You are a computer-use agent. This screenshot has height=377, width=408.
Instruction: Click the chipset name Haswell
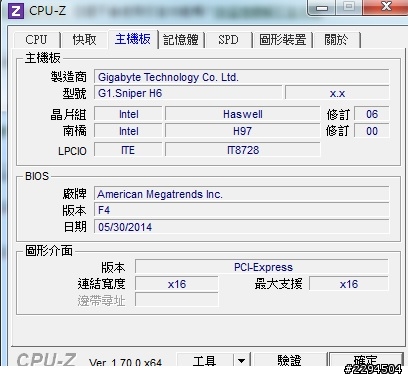tap(243, 114)
